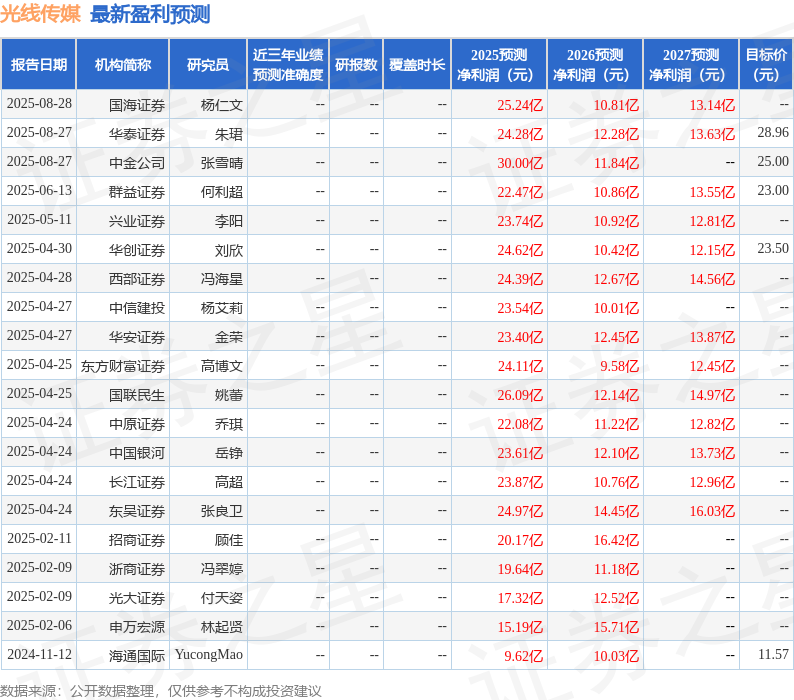
Task: Click 东方财富证券 institution name
Action: tap(123, 366)
